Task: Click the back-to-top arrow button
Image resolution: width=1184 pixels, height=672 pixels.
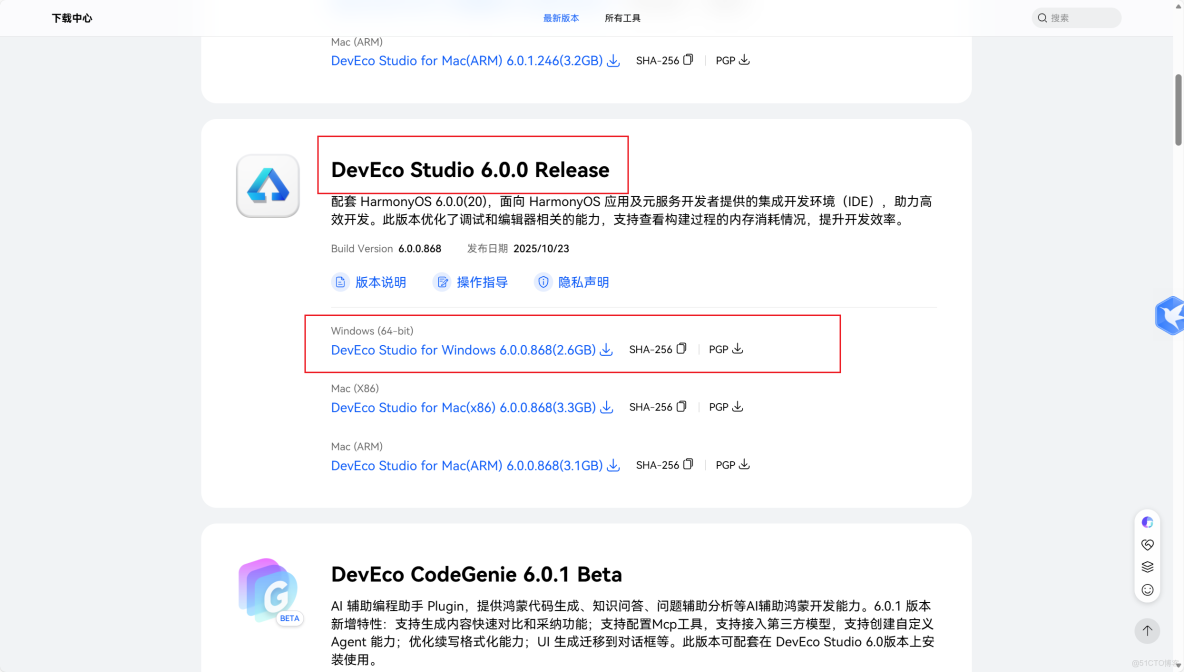Action: (x=1147, y=631)
